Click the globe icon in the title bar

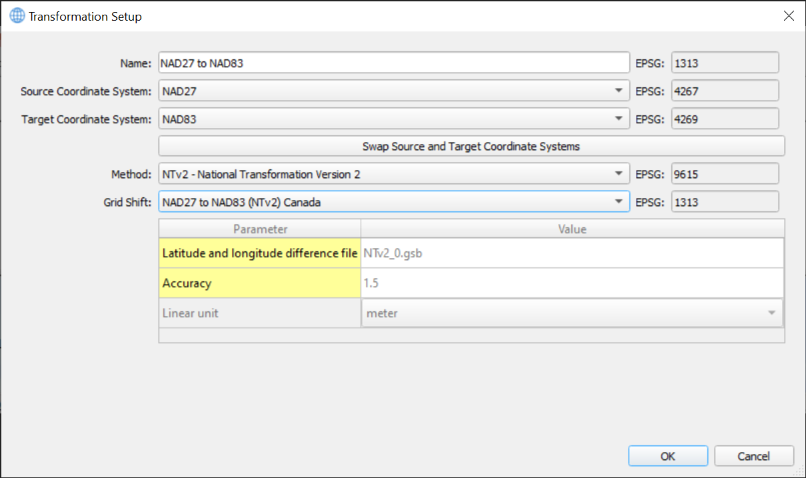(17, 16)
